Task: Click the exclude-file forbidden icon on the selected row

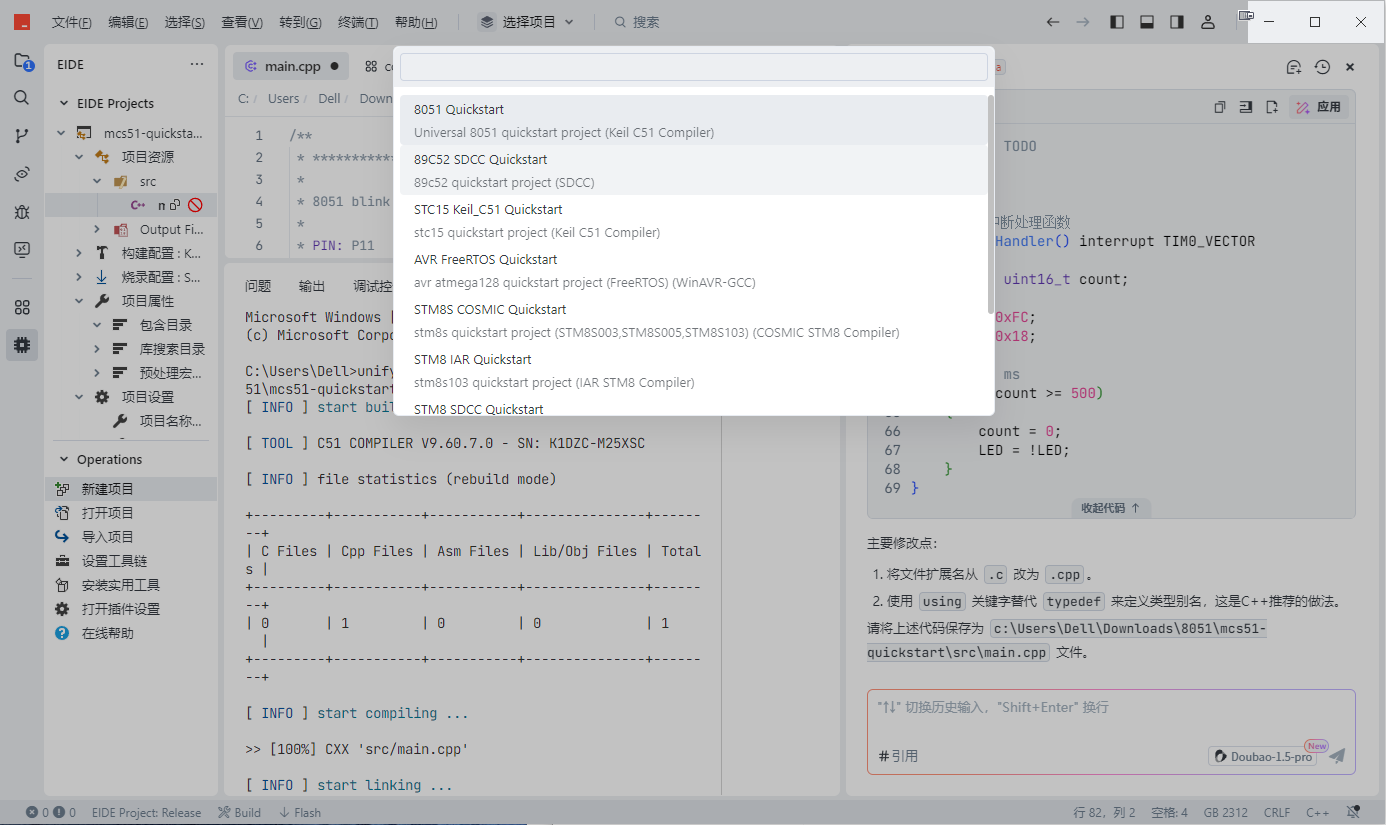Action: (x=195, y=205)
